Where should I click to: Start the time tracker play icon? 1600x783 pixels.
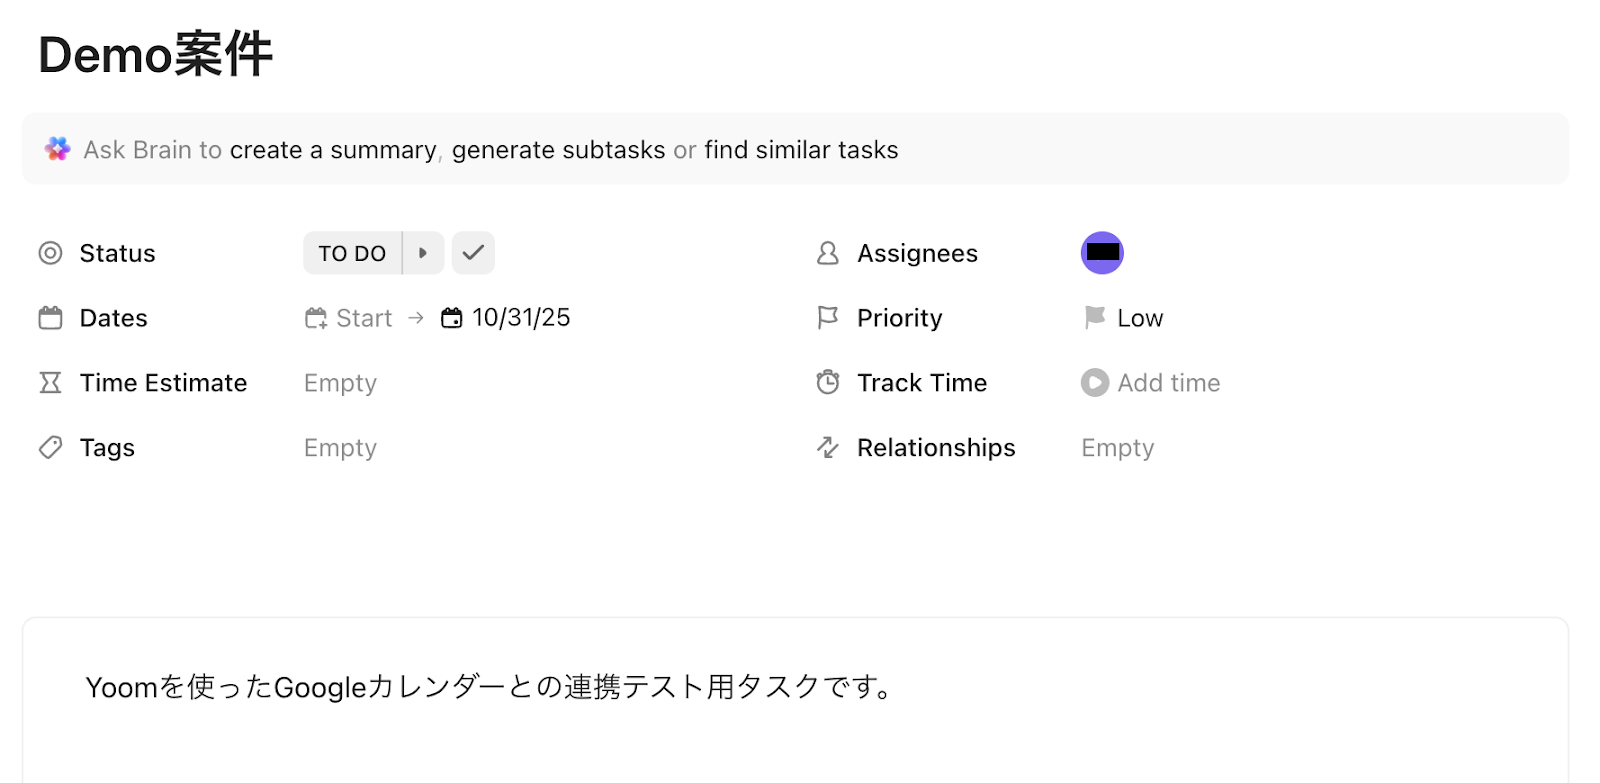tap(1095, 383)
